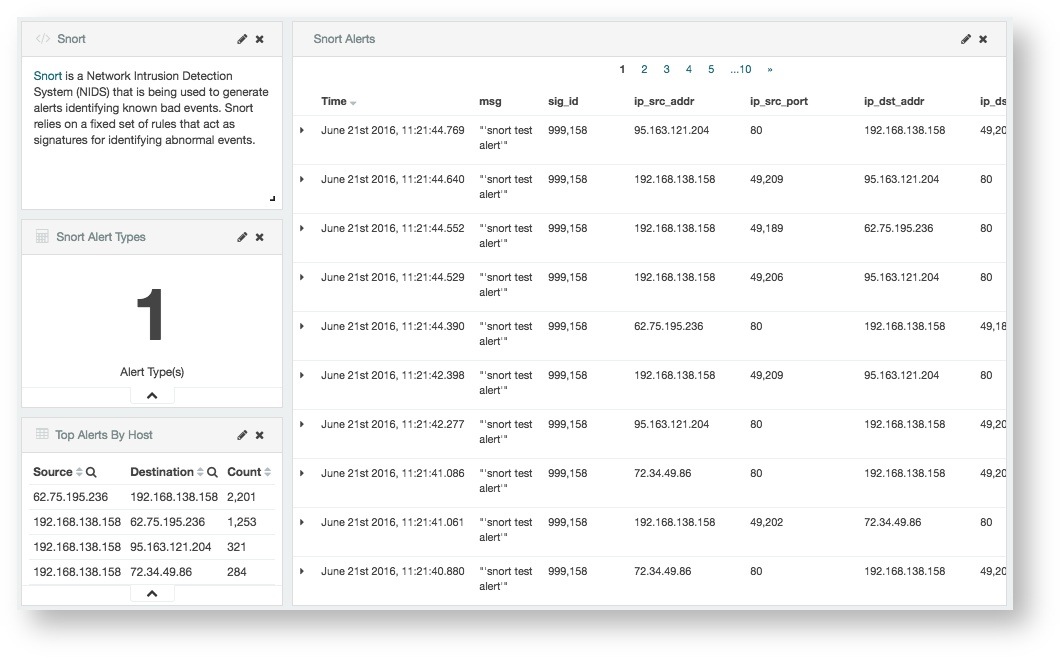1061x658 pixels.
Task: Toggle sort order on the Time column
Action: pos(352,101)
